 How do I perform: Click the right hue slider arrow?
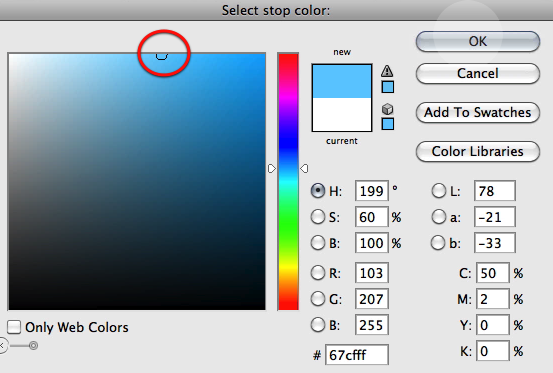pyautogui.click(x=304, y=169)
